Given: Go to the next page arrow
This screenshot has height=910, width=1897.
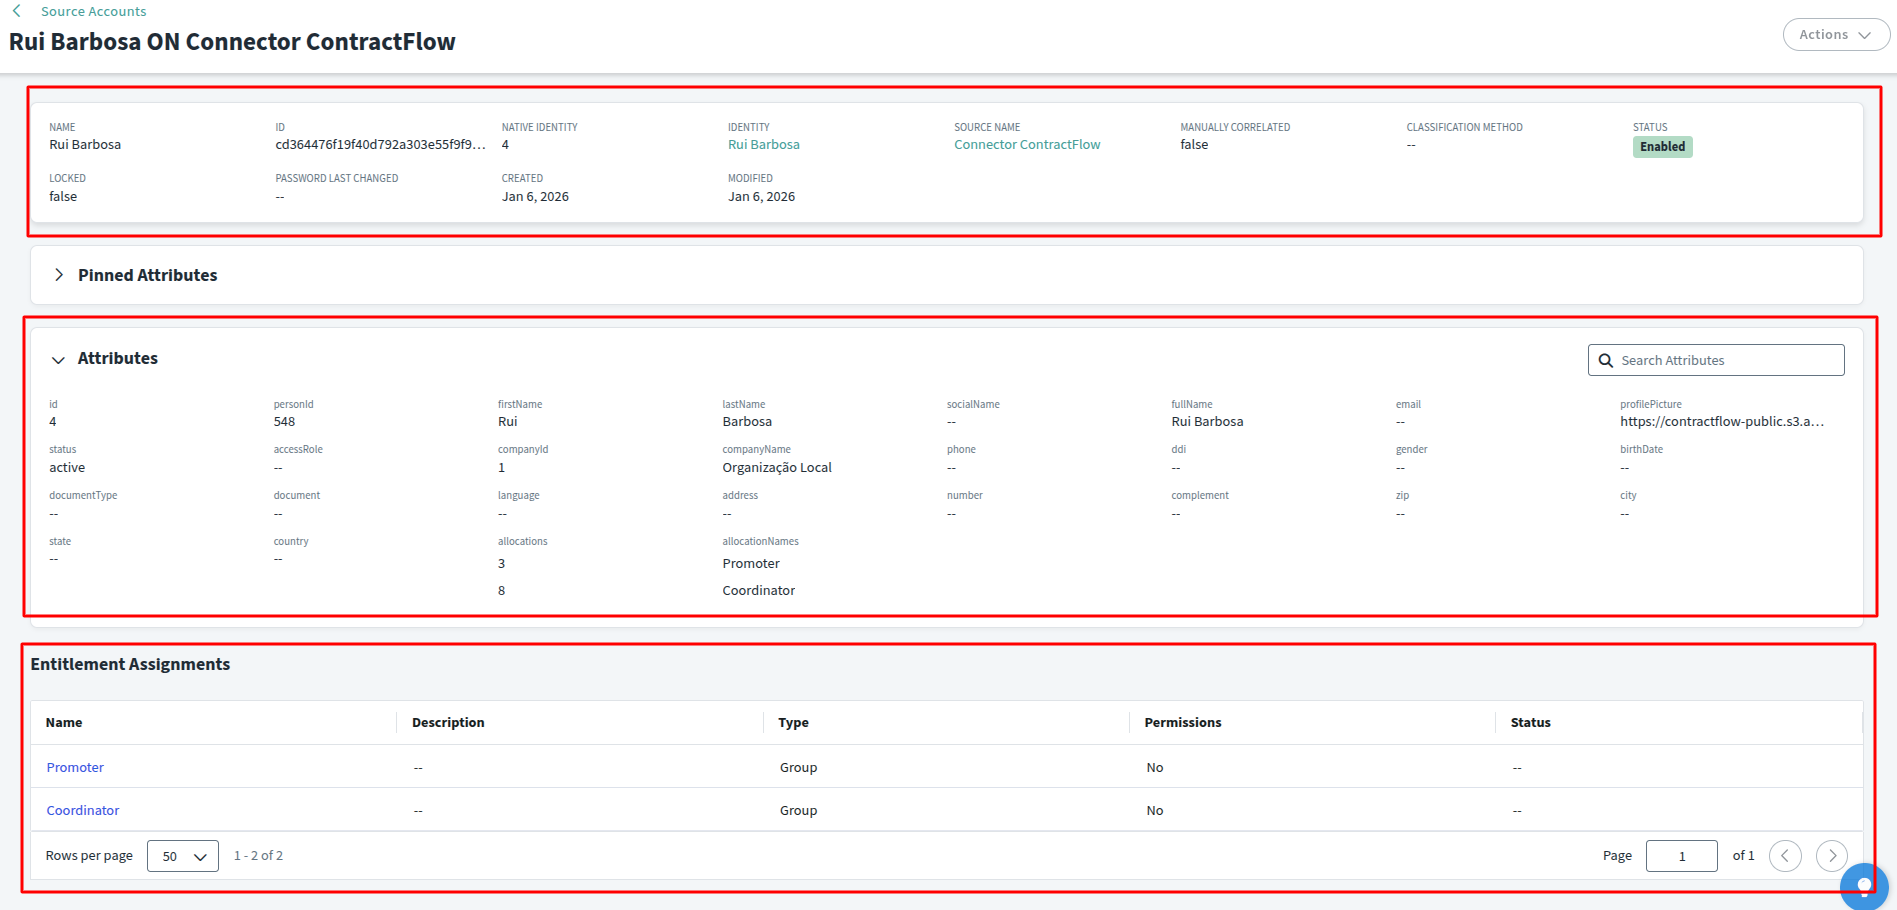Looking at the screenshot, I should (x=1831, y=856).
